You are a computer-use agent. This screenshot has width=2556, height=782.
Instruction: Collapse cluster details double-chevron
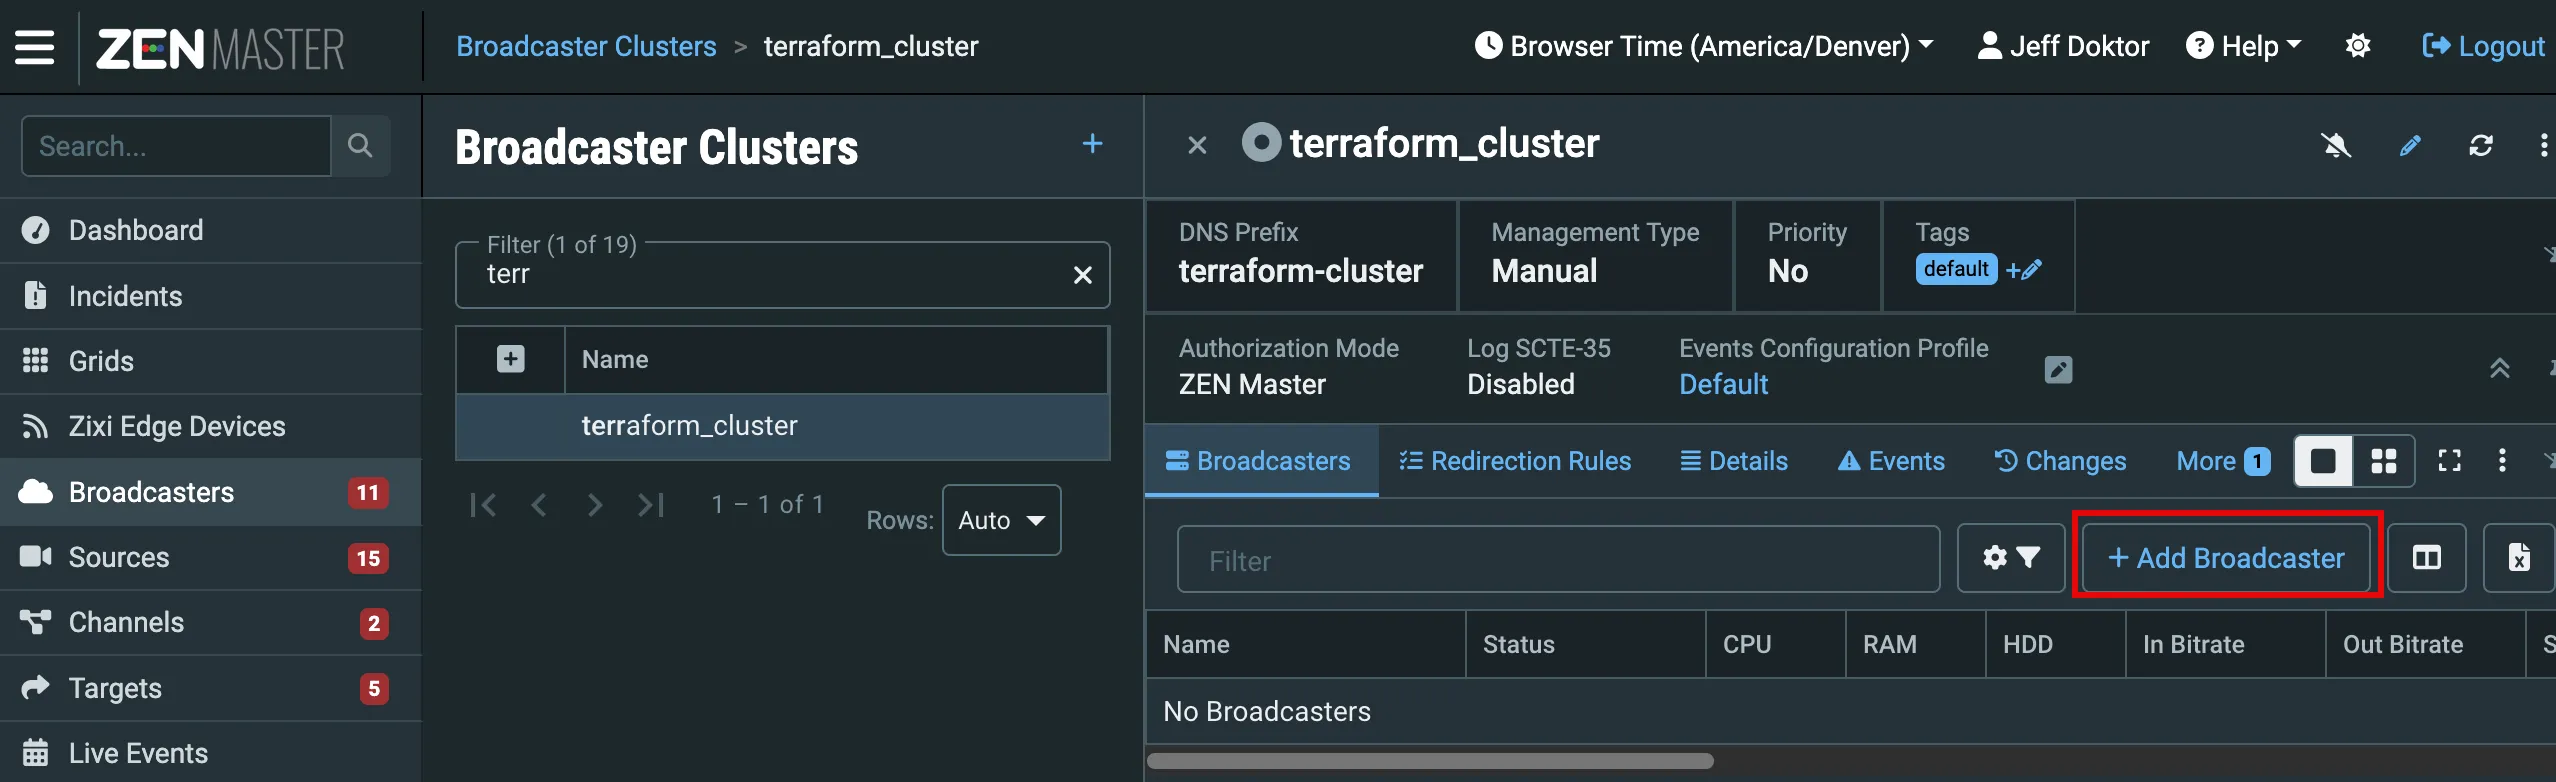pyautogui.click(x=2499, y=369)
